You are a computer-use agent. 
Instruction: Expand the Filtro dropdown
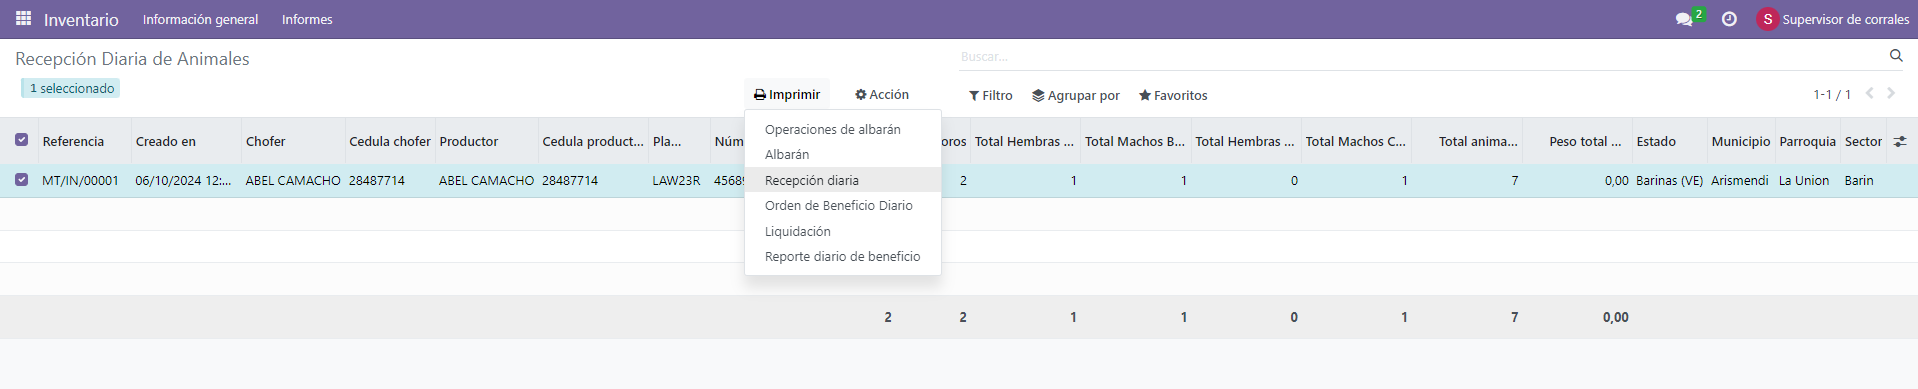click(991, 95)
